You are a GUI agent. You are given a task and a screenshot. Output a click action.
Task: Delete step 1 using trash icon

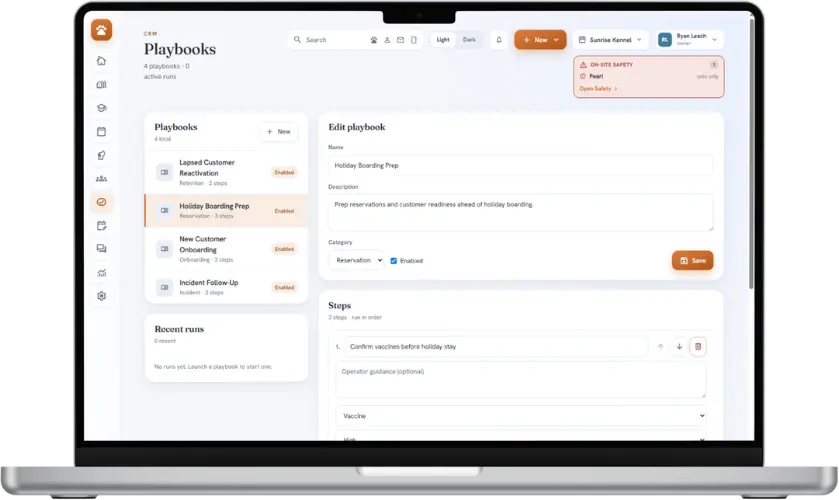698,347
